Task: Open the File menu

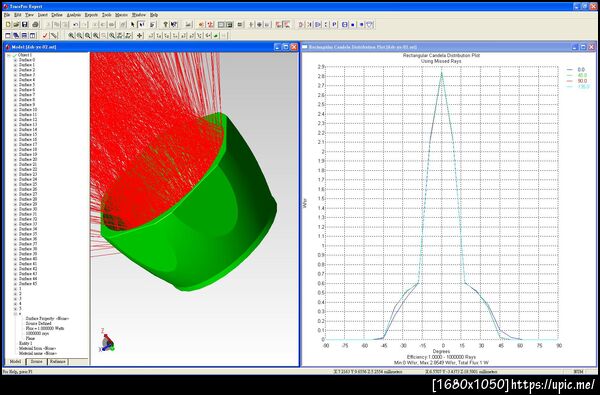Action: [7, 15]
